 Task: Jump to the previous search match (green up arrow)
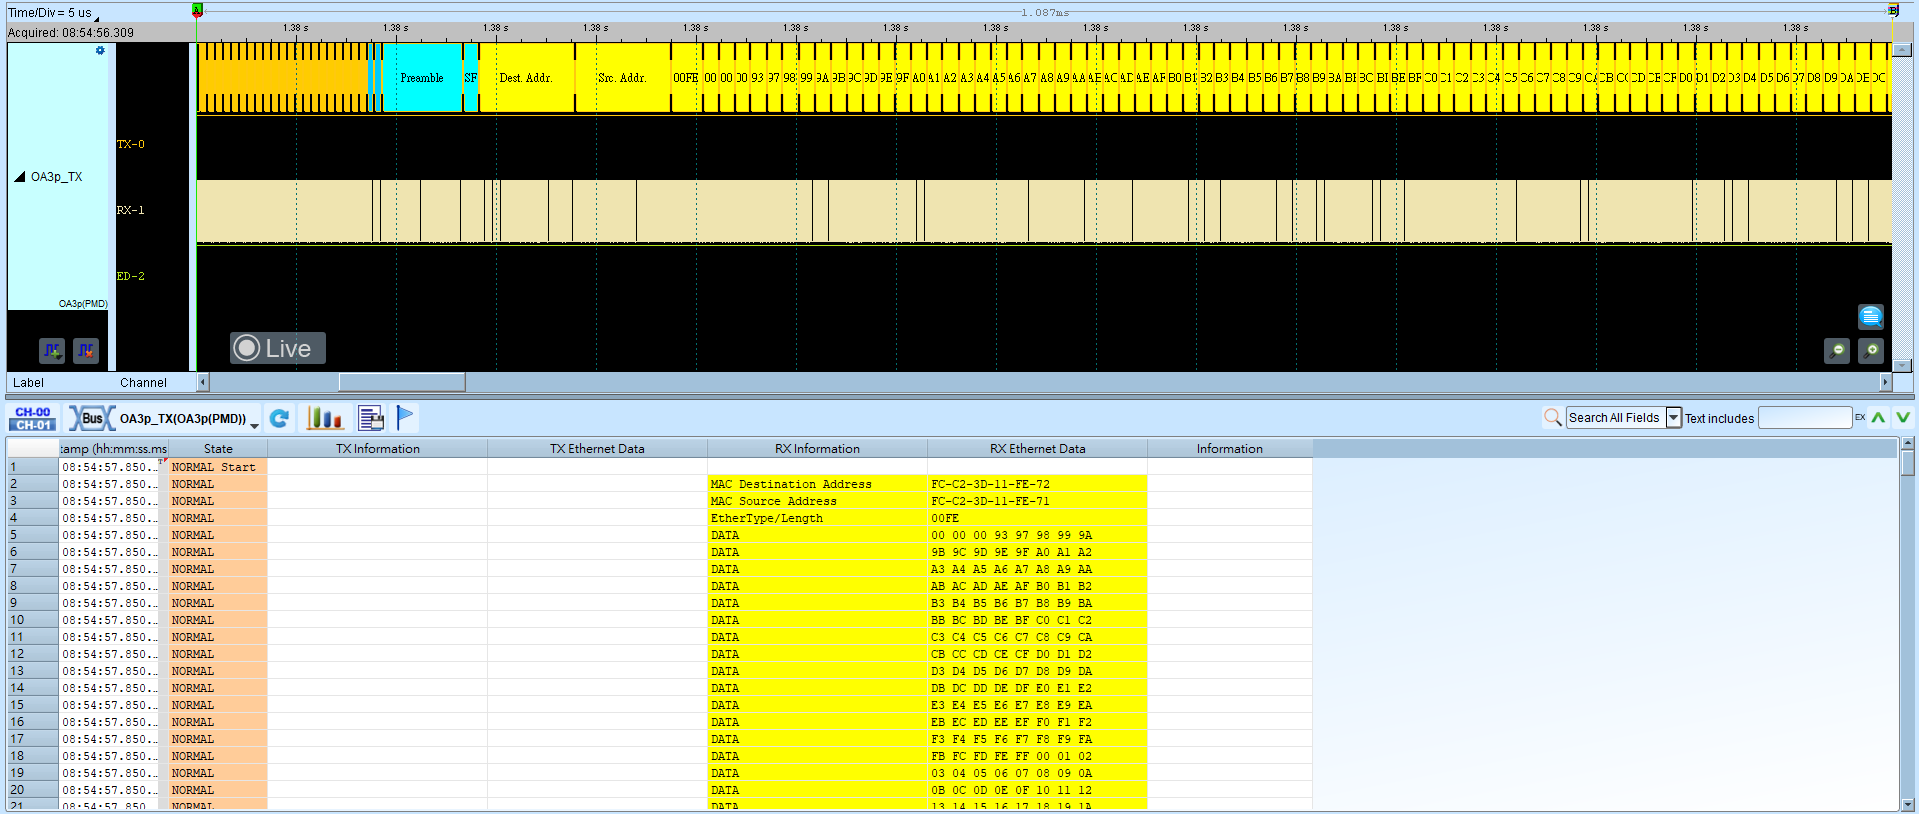(x=1878, y=417)
